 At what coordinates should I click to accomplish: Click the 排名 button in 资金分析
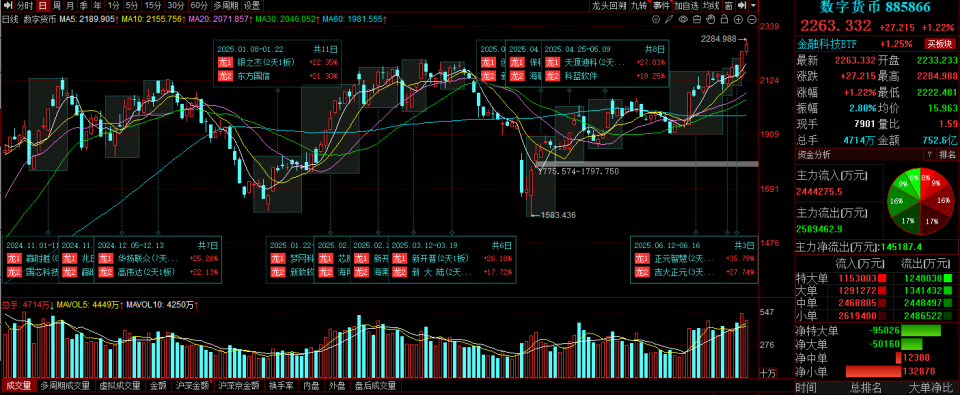pos(947,154)
